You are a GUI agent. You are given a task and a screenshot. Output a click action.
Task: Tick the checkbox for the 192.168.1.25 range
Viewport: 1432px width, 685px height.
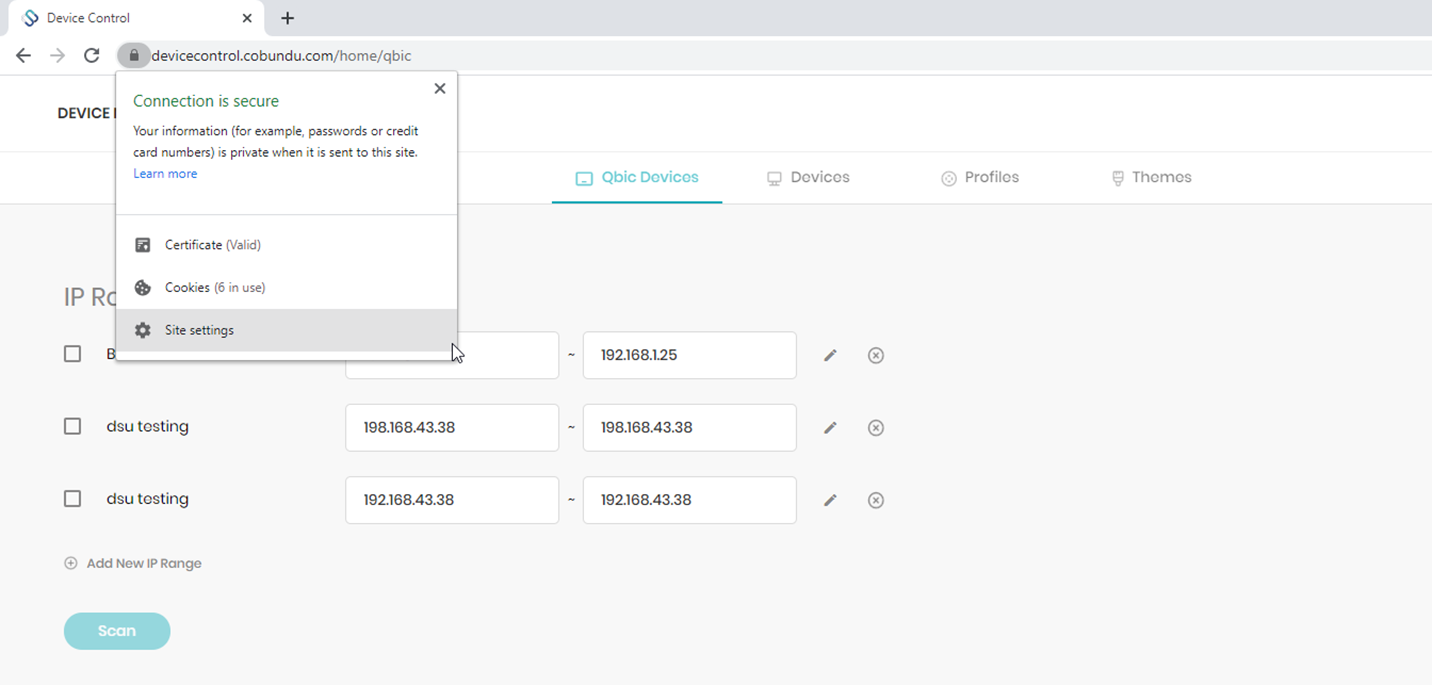(x=72, y=354)
